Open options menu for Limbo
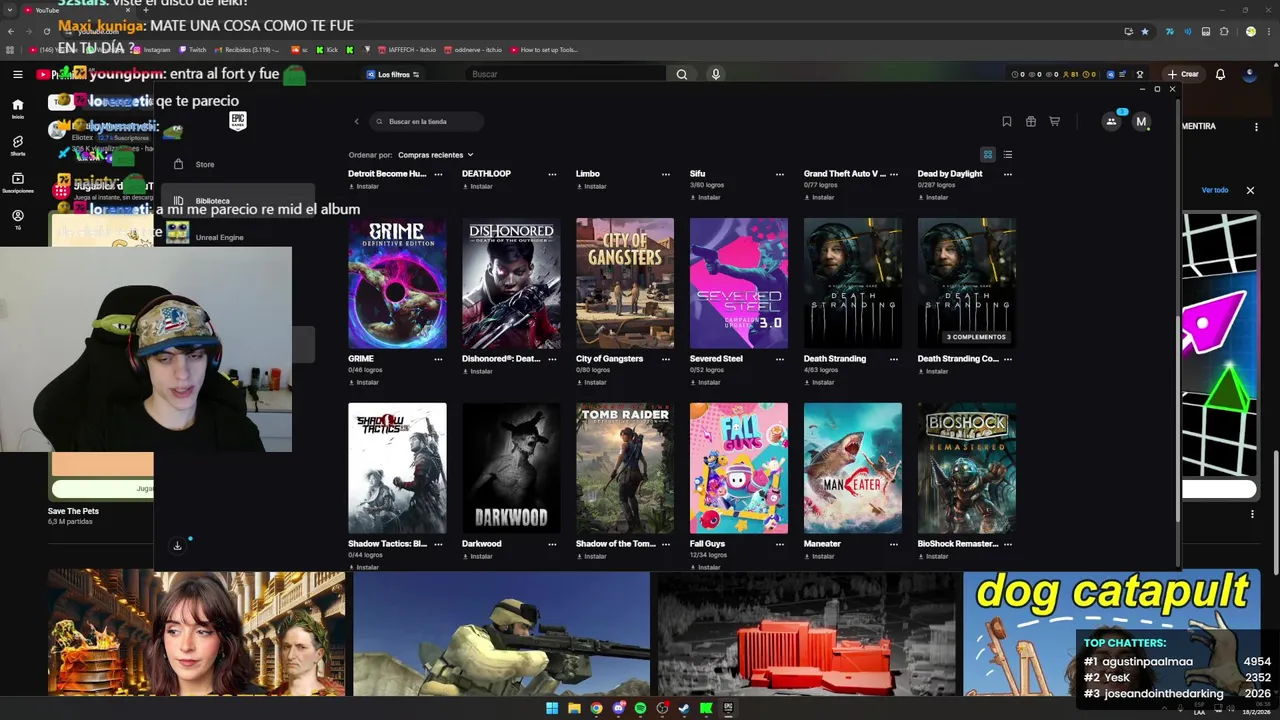This screenshot has width=1280, height=720. [666, 174]
